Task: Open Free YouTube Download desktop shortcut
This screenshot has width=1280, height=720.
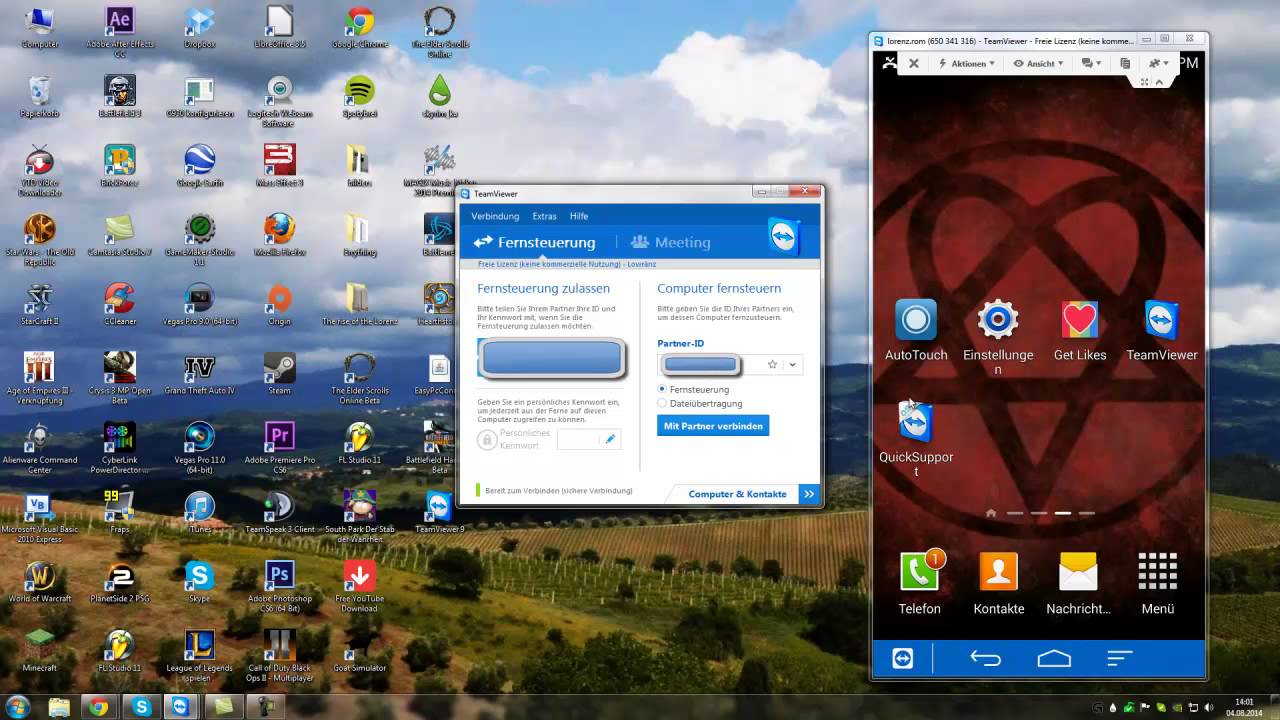Action: tap(359, 585)
